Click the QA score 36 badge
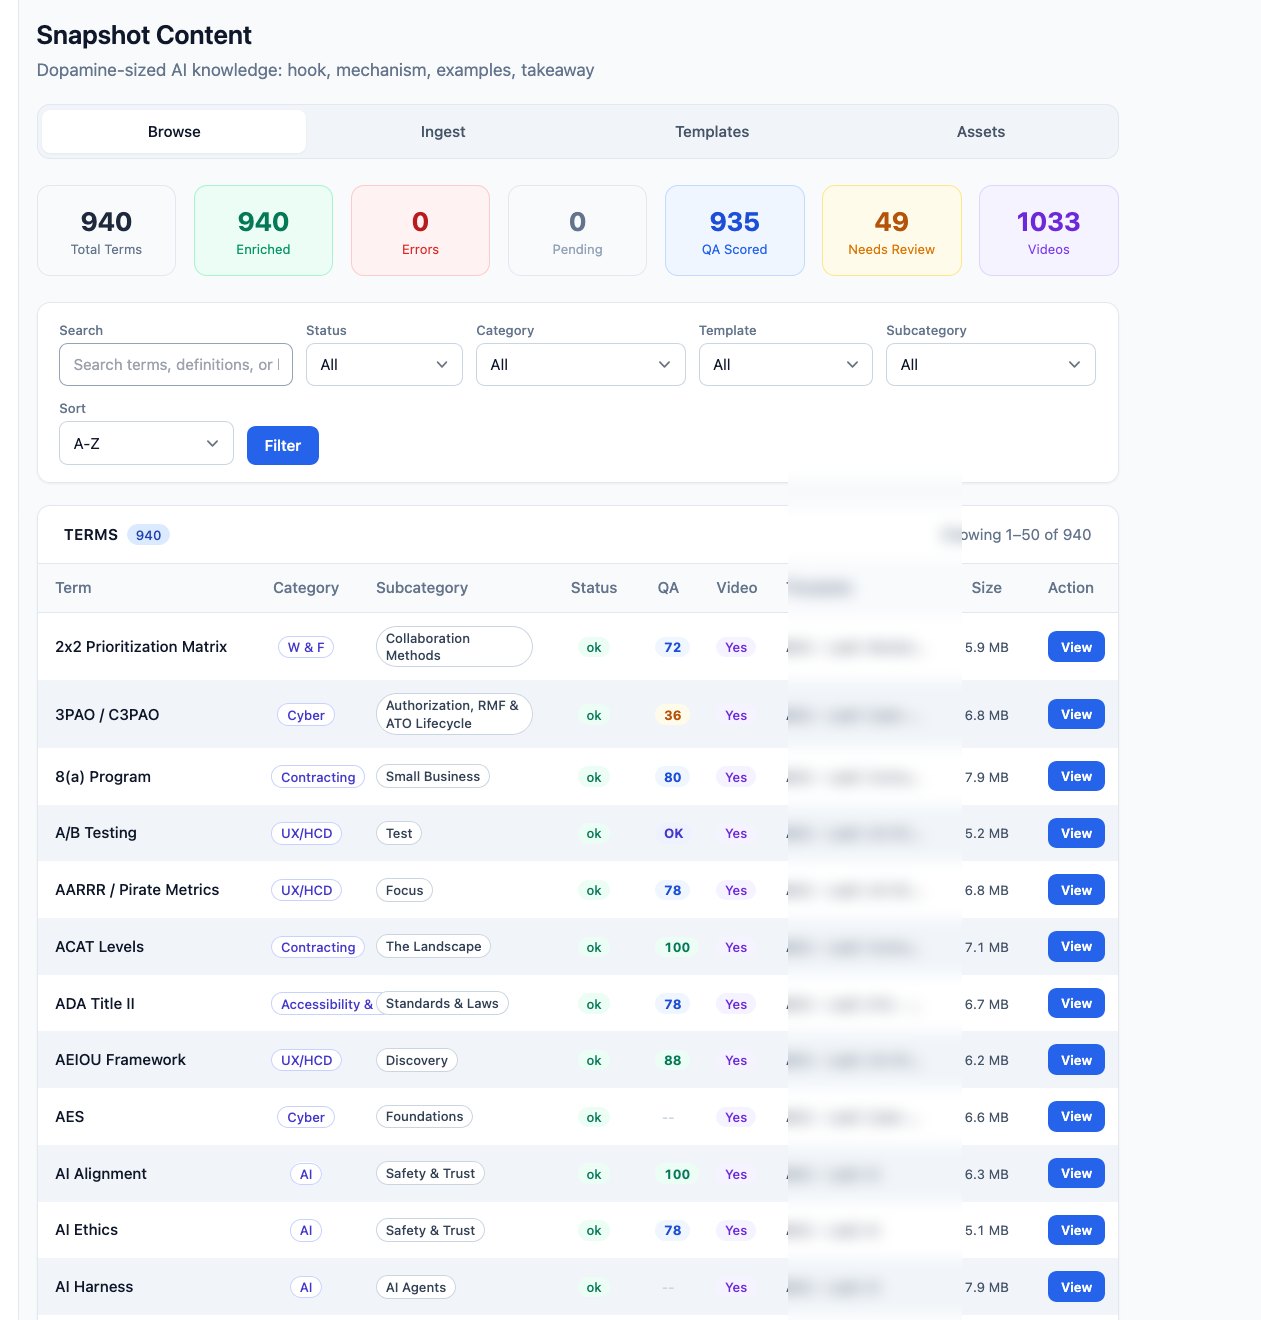This screenshot has width=1261, height=1320. (x=673, y=715)
